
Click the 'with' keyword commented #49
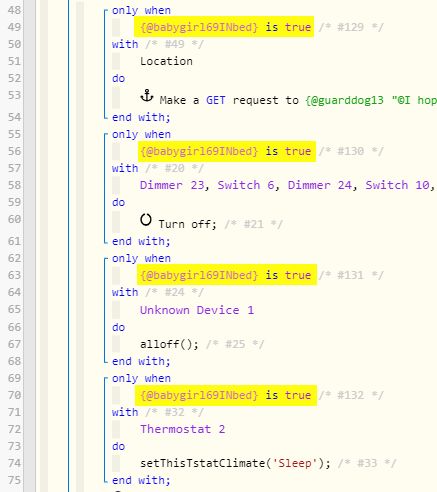pyautogui.click(x=125, y=44)
